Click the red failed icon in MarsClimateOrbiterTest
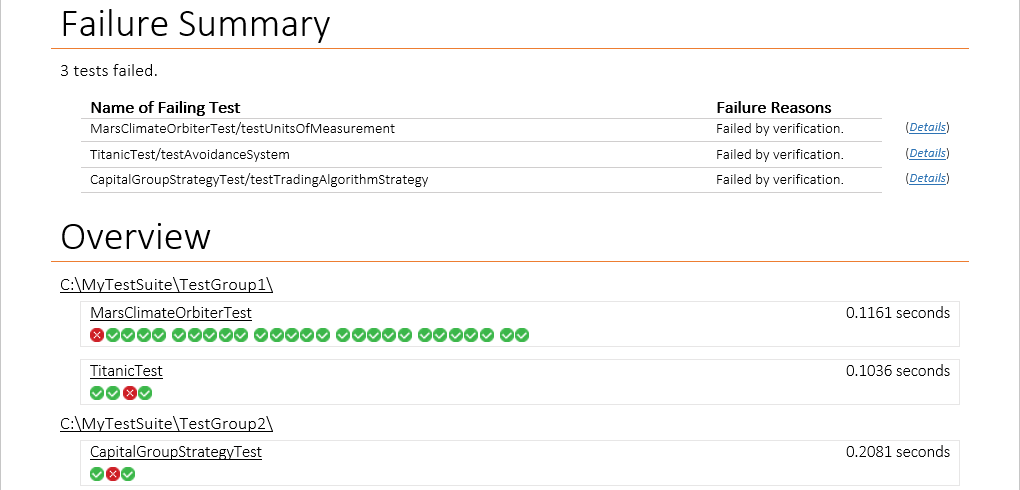The width and height of the screenshot is (1020, 490). point(97,335)
